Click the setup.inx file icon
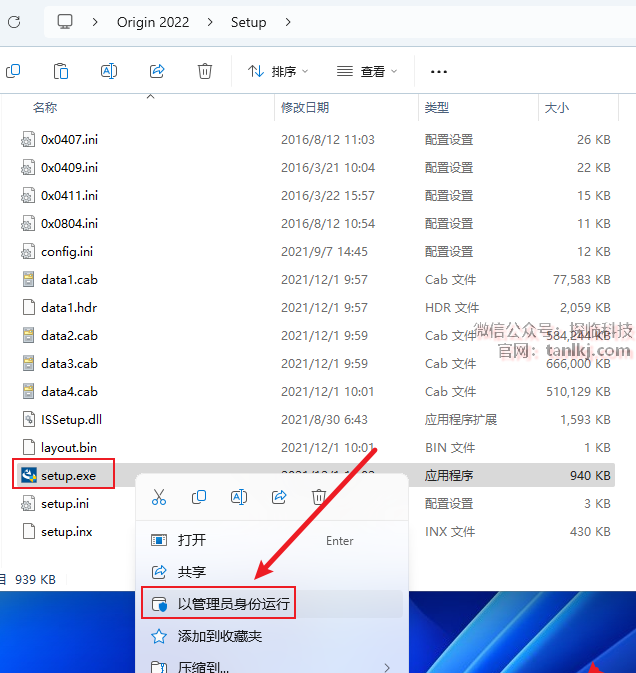Screen dimensions: 636x673 pos(29,531)
